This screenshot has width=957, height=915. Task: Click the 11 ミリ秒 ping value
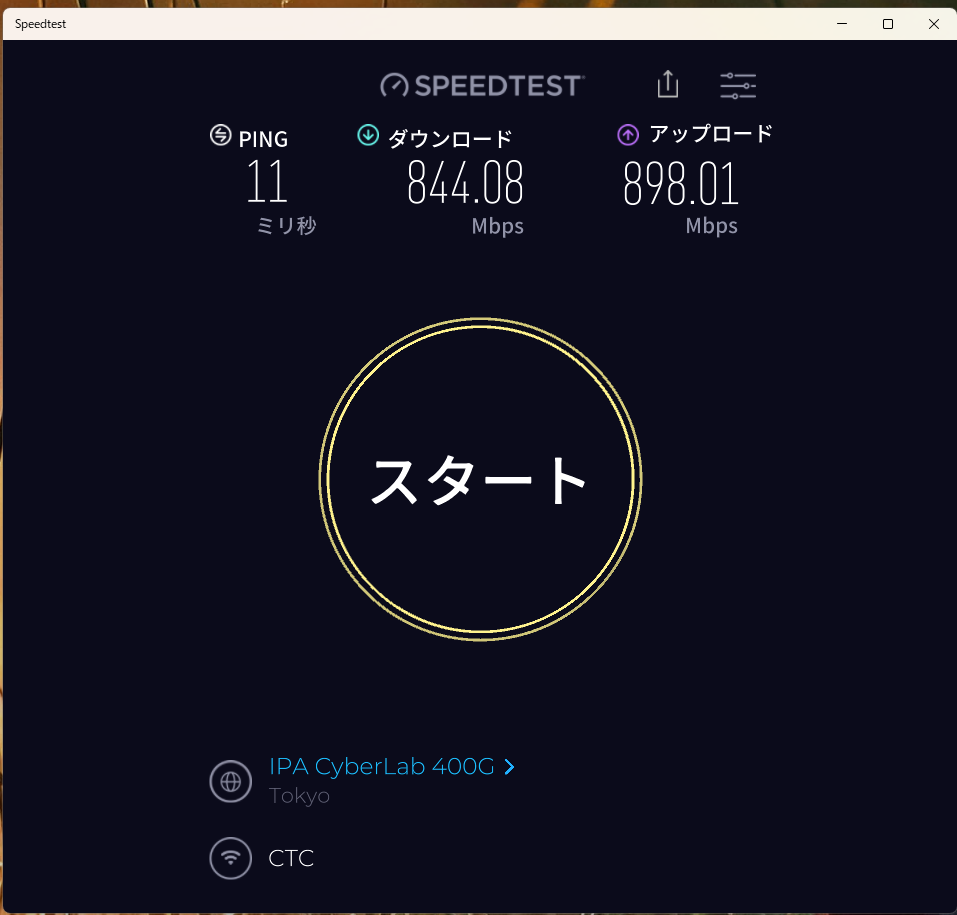266,183
